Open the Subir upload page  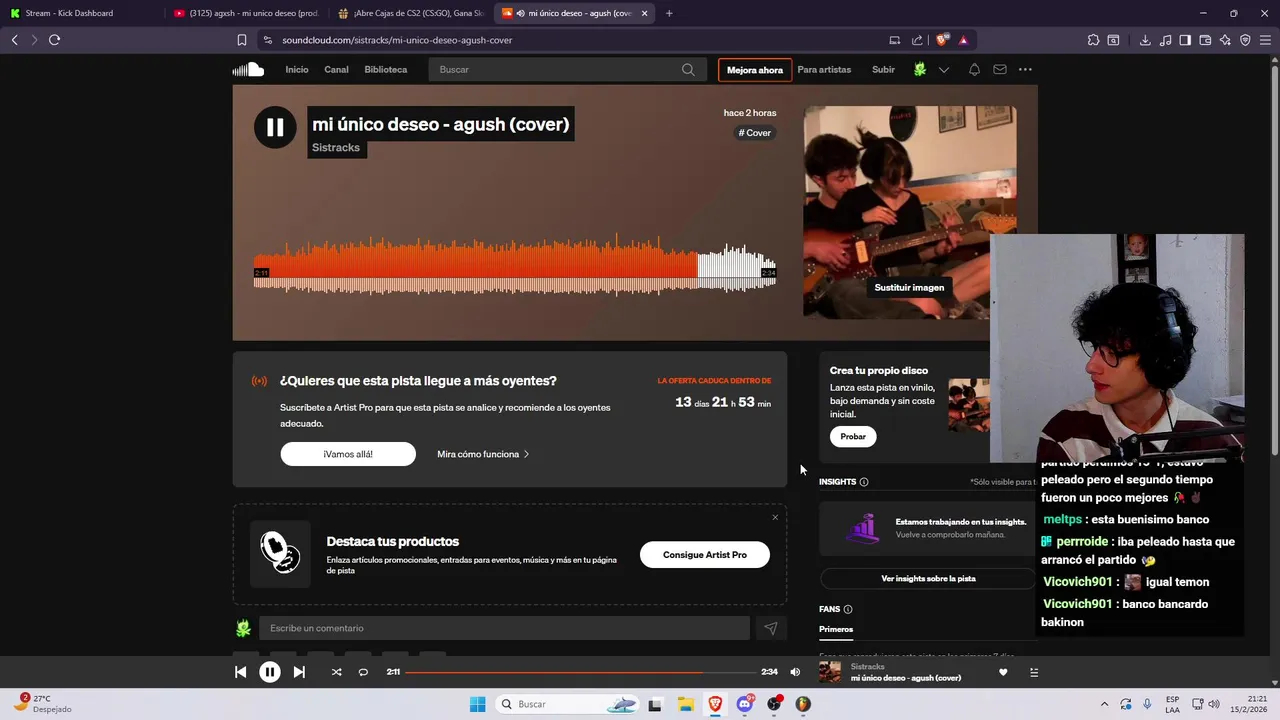(x=883, y=69)
